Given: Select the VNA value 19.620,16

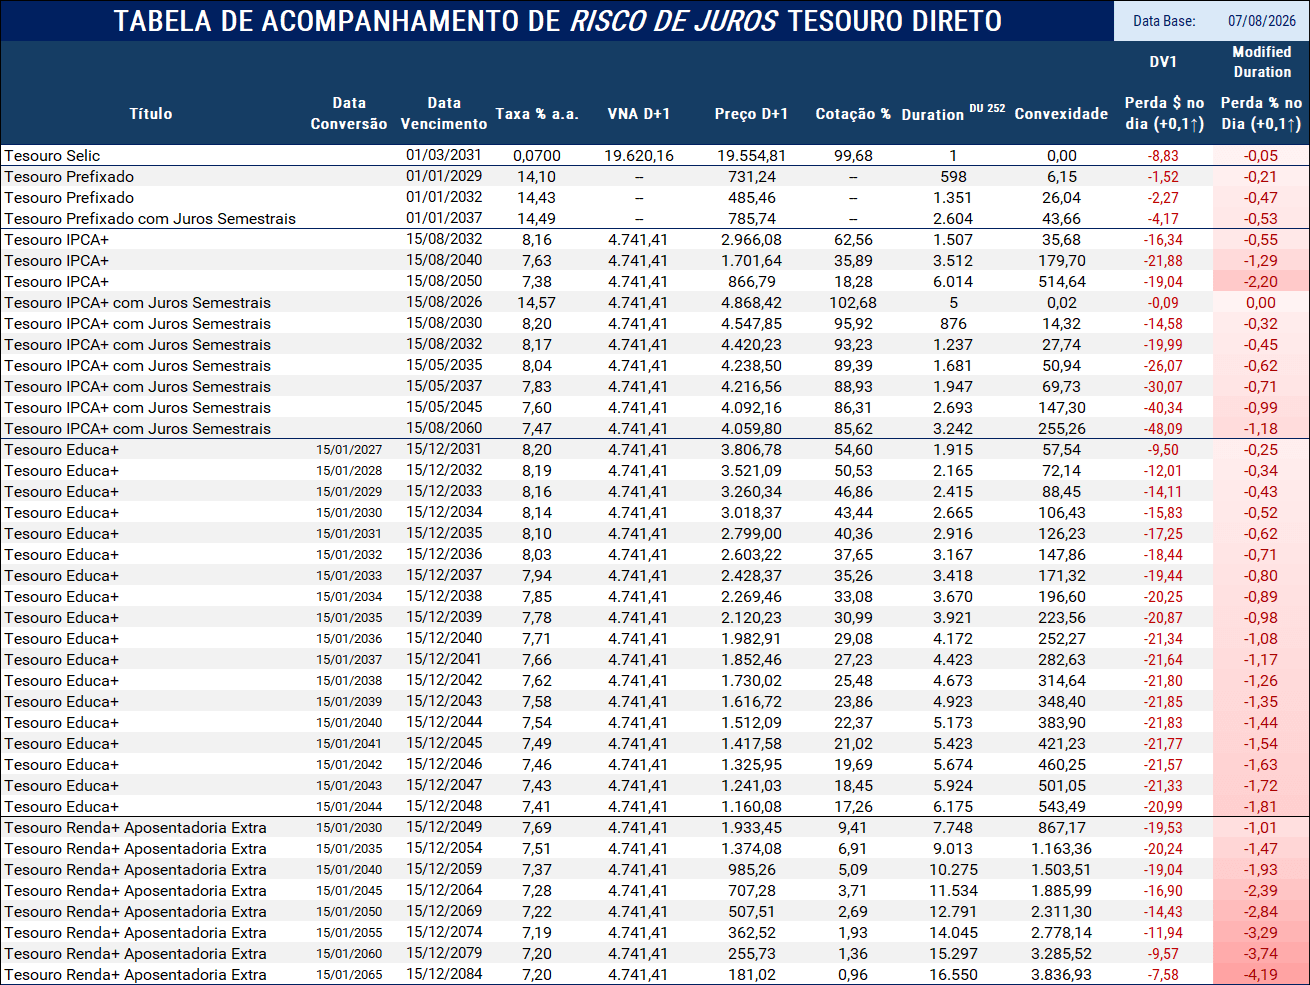Looking at the screenshot, I should point(639,156).
